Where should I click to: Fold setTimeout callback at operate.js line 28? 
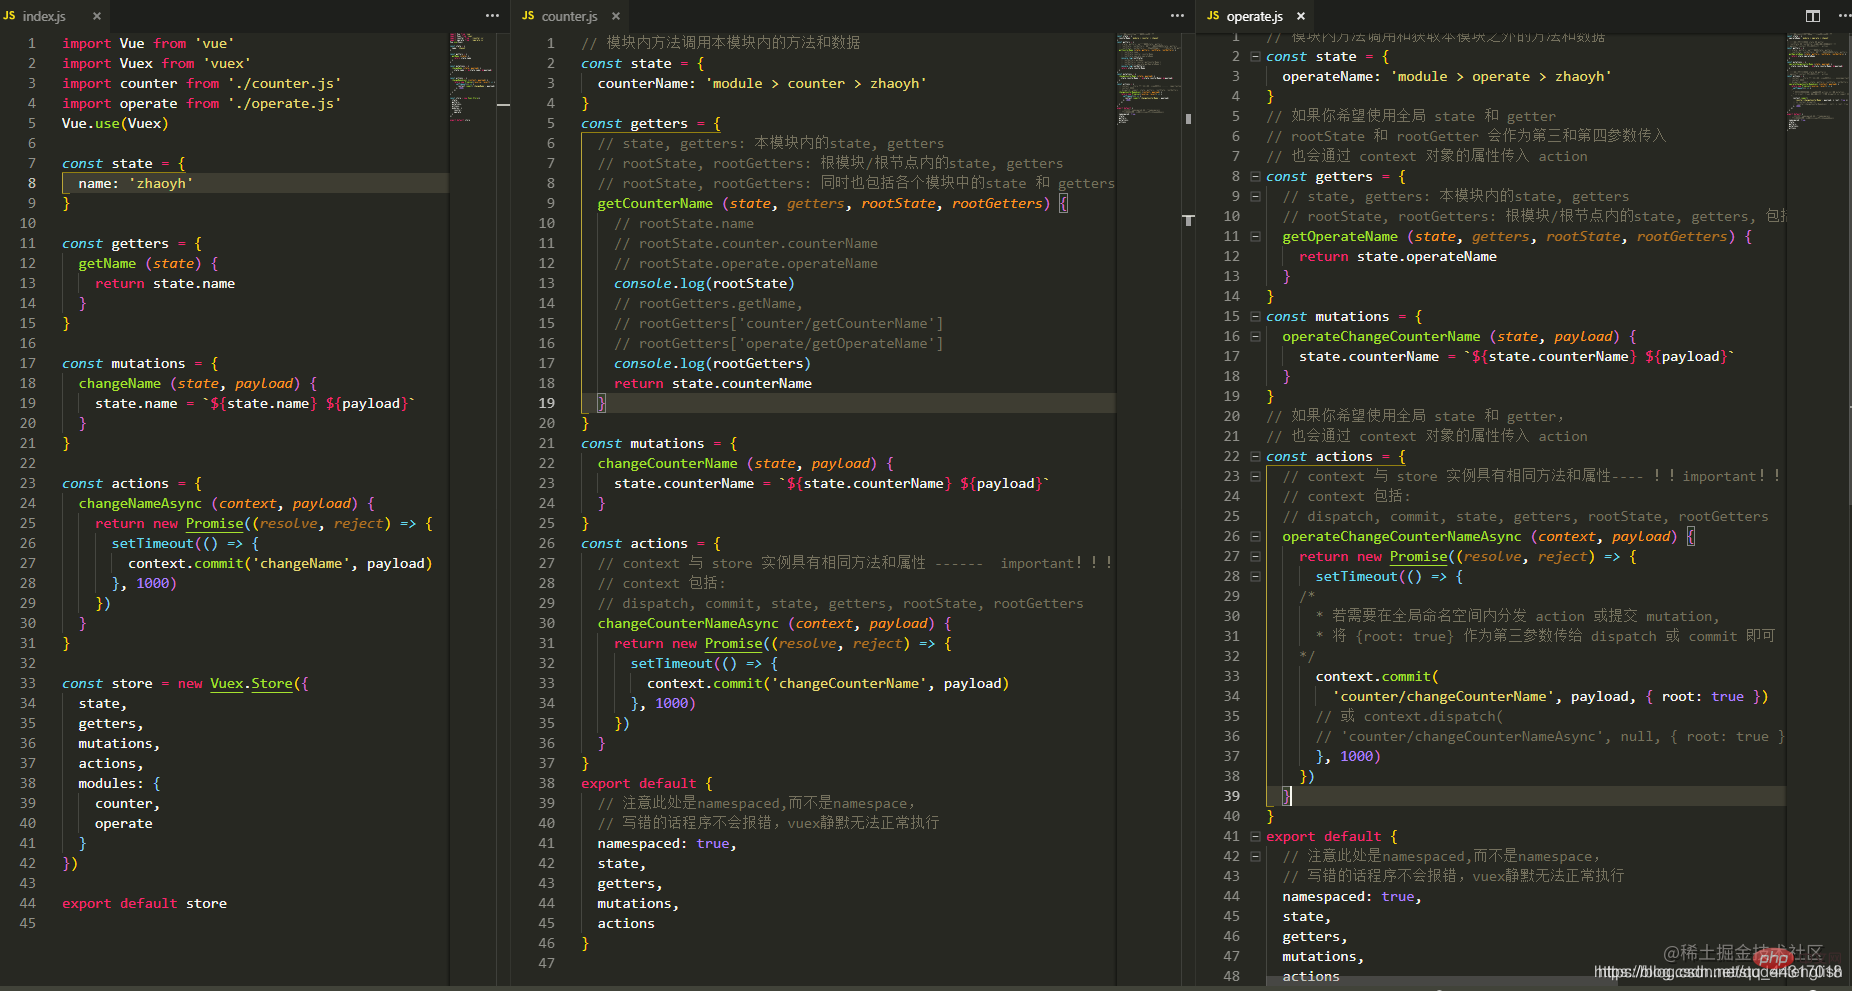pos(1255,577)
